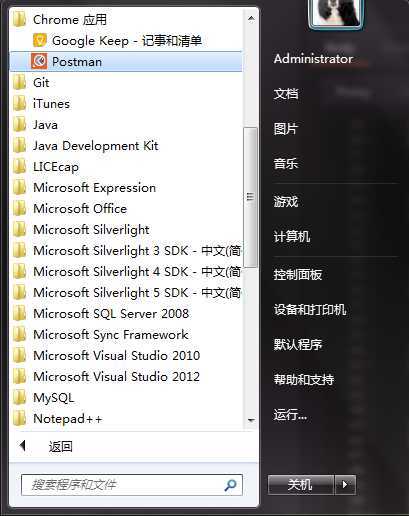Click the user account picture

(335, 13)
